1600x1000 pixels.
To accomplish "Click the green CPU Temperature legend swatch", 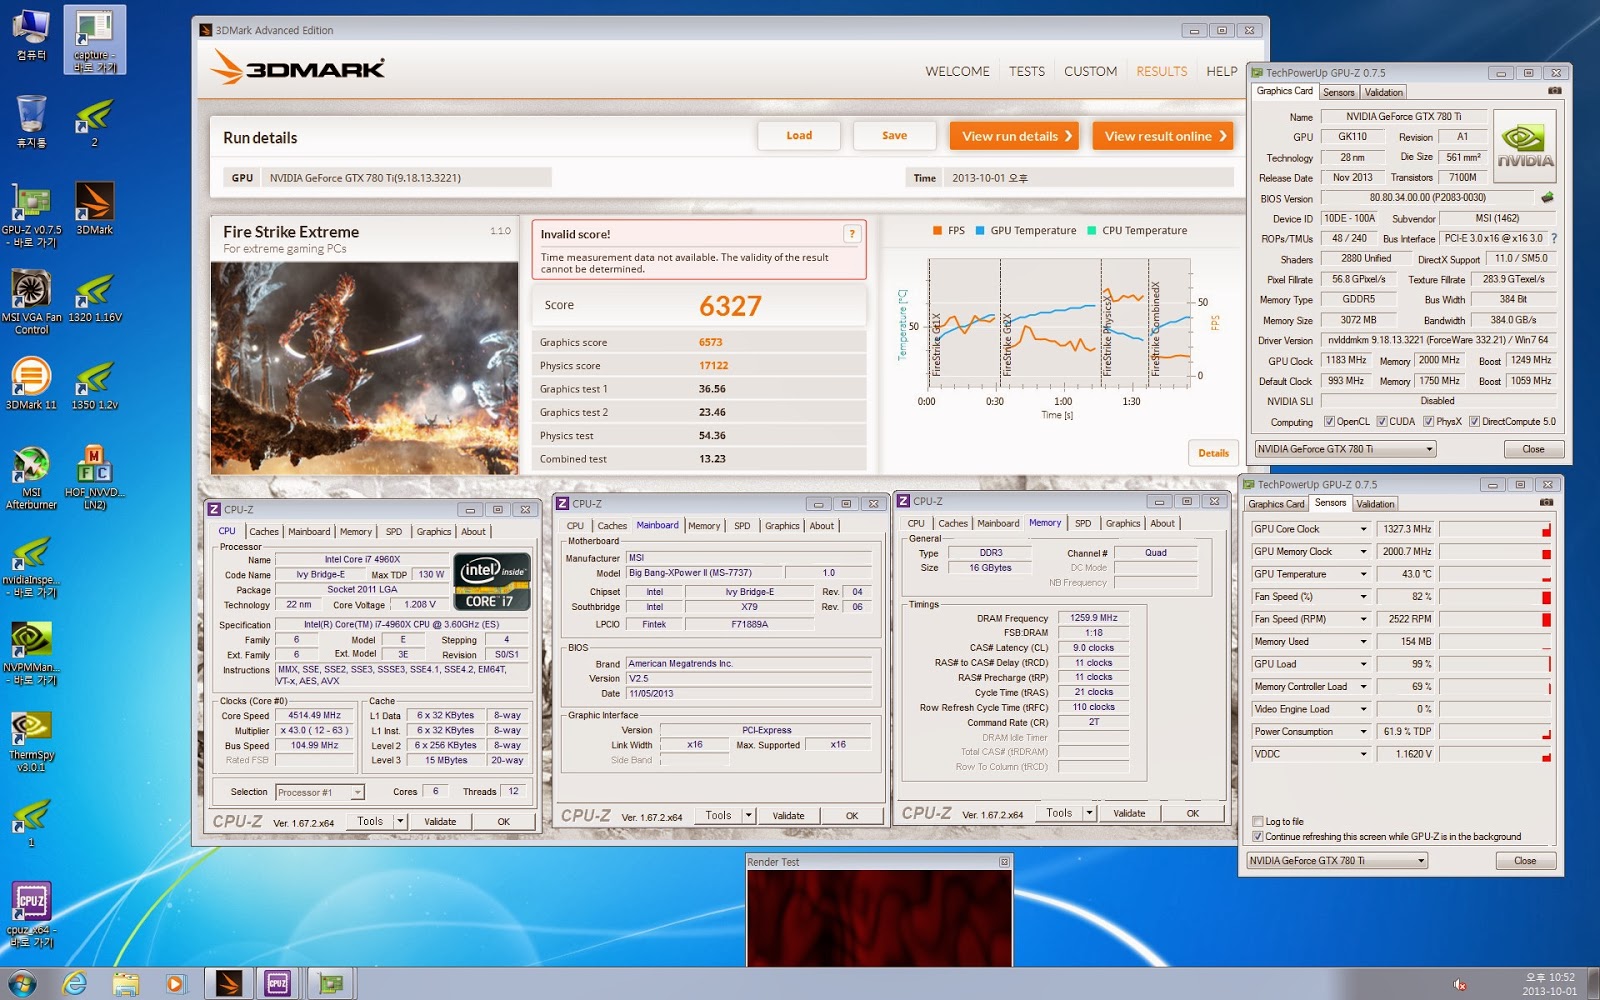I will click(x=1092, y=230).
